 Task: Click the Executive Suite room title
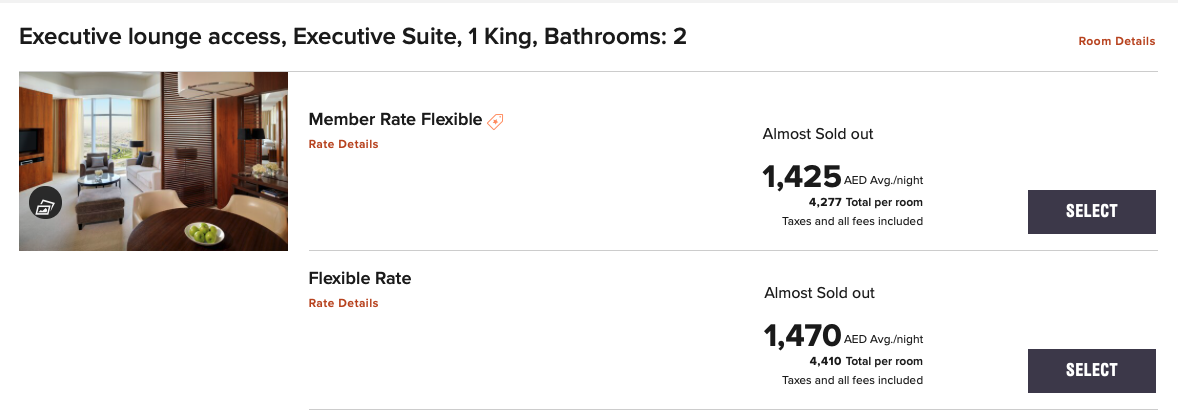(353, 38)
